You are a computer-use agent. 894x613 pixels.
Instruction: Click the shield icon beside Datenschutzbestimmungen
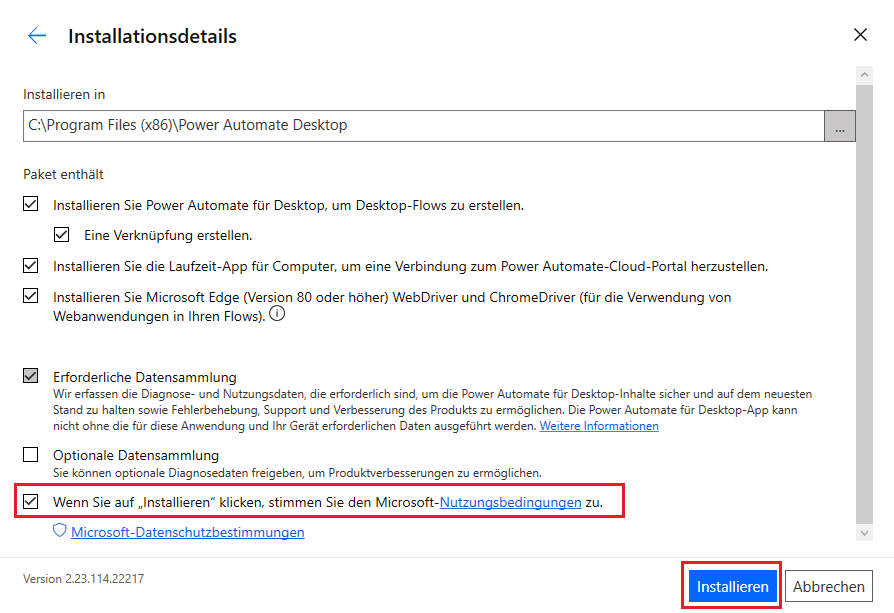point(60,531)
